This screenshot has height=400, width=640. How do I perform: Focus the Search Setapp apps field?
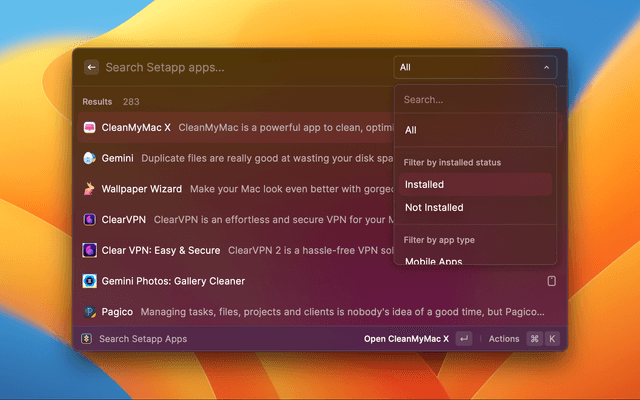[x=240, y=68]
